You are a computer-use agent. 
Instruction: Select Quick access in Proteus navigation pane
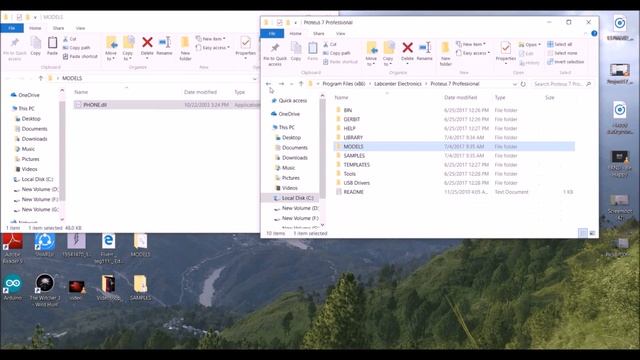click(x=293, y=100)
